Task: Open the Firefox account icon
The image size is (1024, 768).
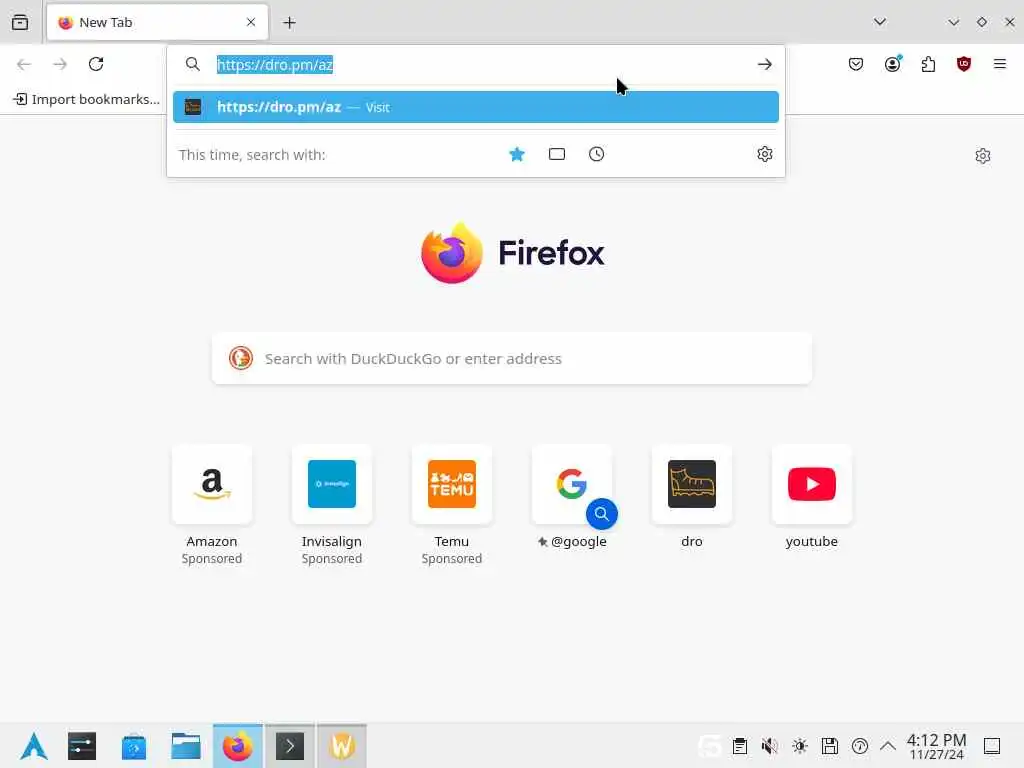Action: tap(893, 63)
